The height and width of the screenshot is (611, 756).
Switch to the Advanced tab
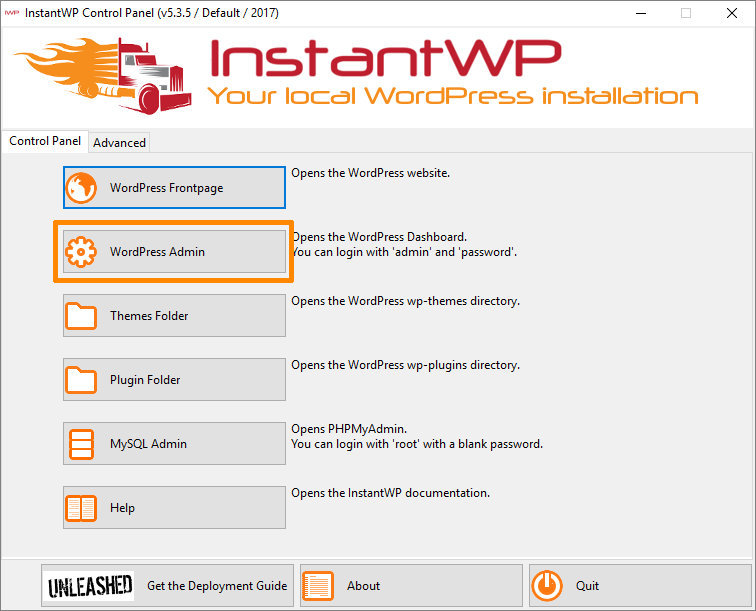119,143
